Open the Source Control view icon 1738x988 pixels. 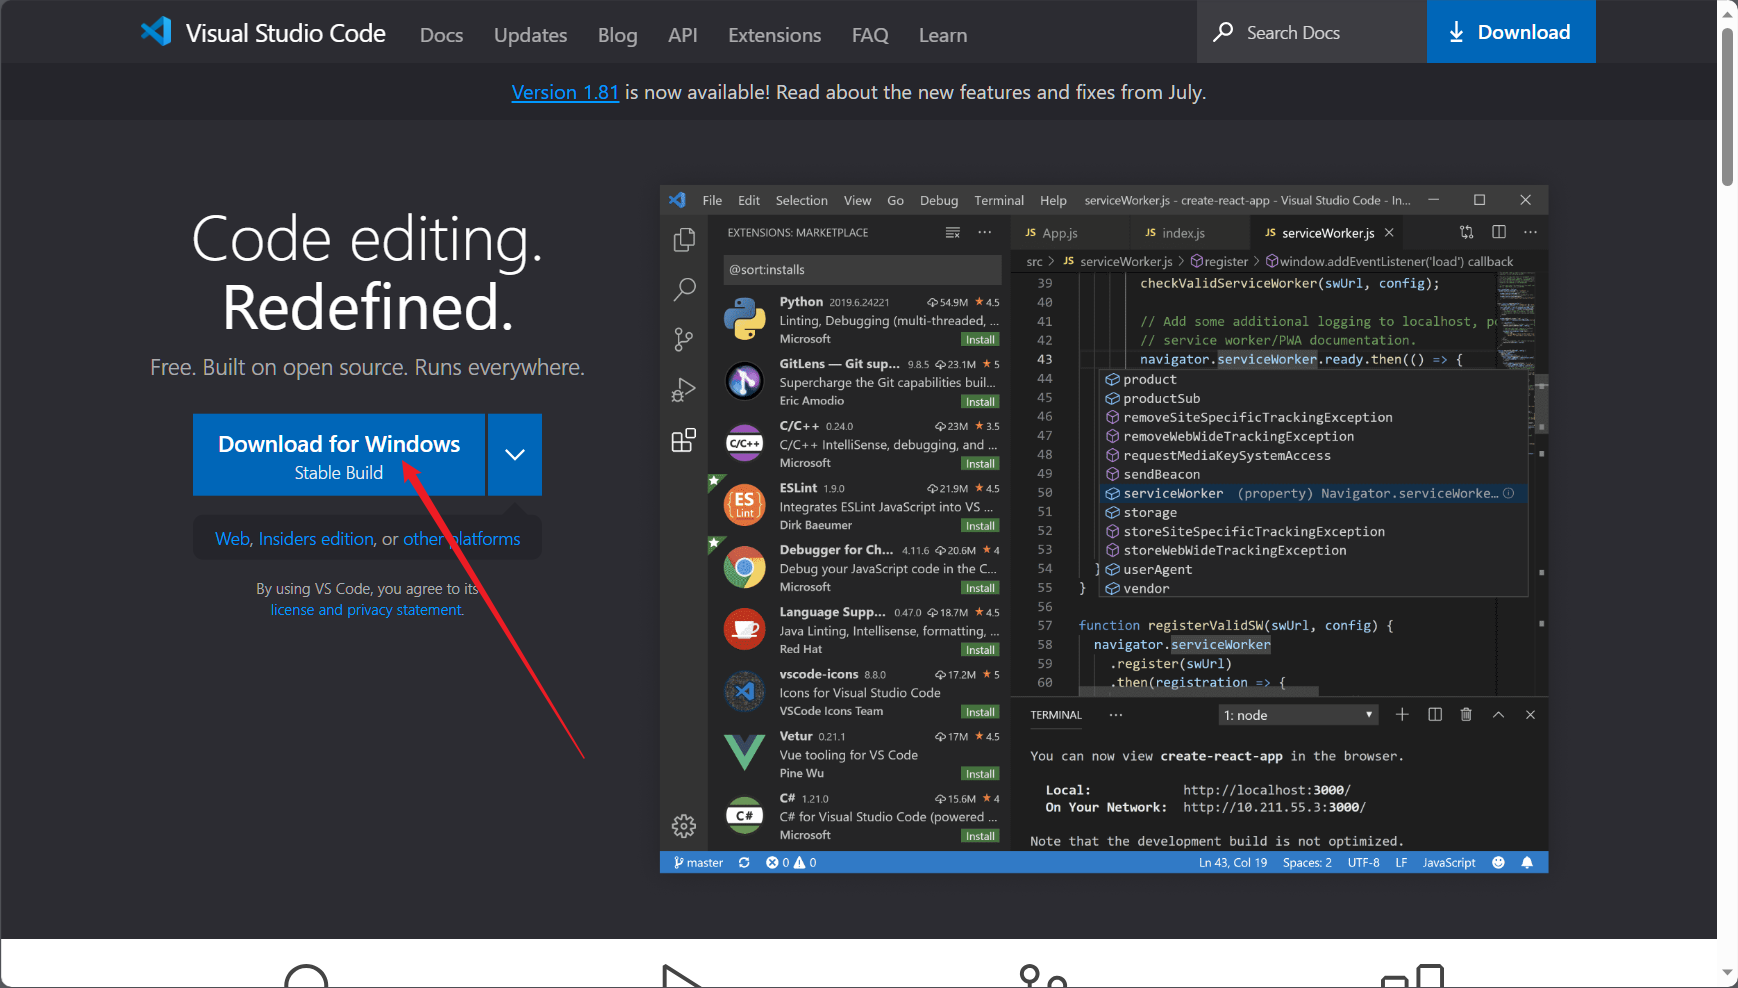pyautogui.click(x=684, y=339)
